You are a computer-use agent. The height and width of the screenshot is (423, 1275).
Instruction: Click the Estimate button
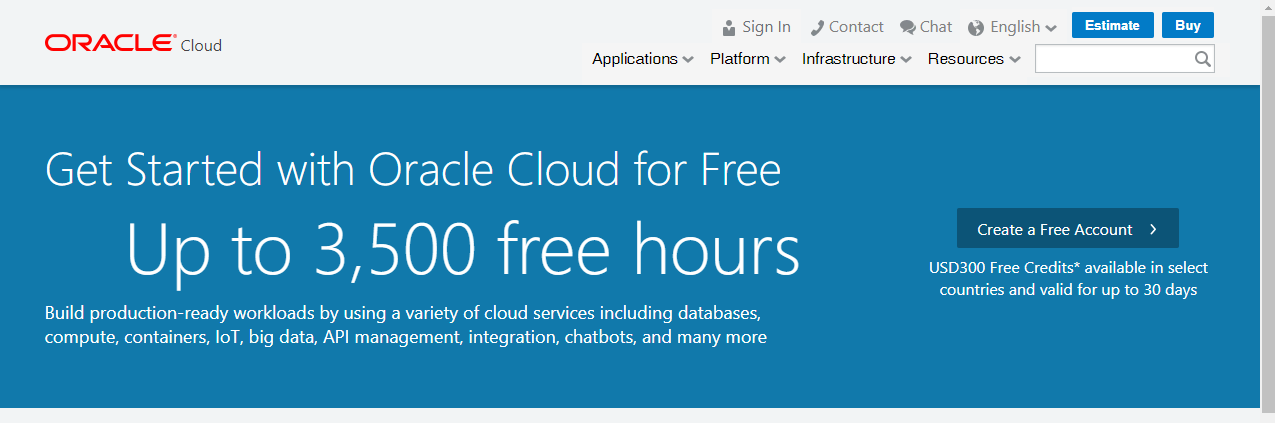tap(1112, 25)
